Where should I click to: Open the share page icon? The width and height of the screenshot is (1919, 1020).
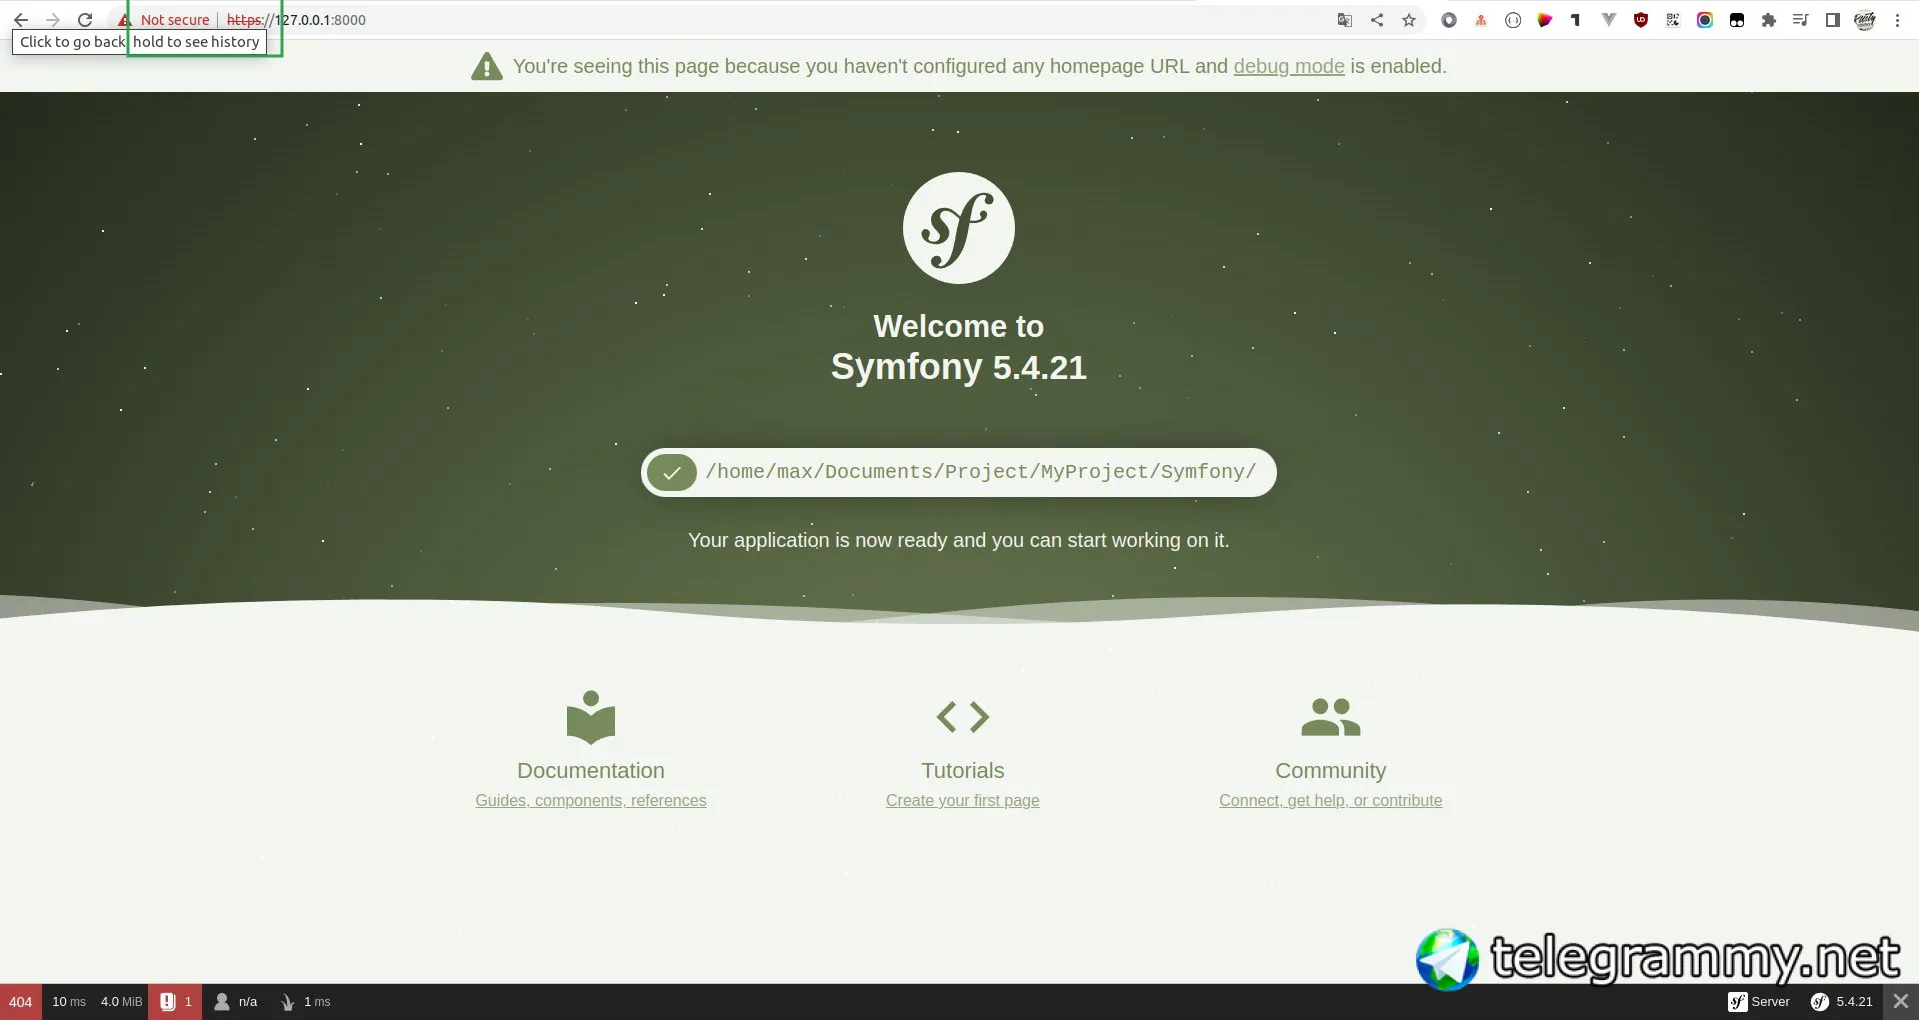[1377, 20]
